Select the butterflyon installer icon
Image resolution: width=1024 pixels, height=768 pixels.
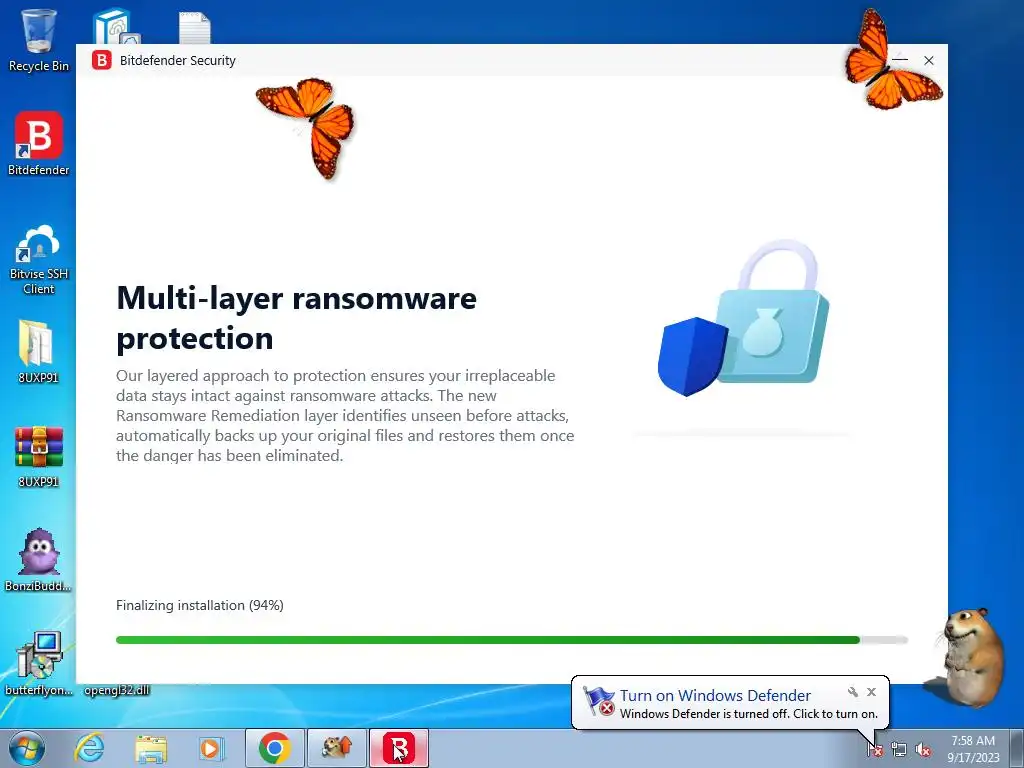point(39,663)
